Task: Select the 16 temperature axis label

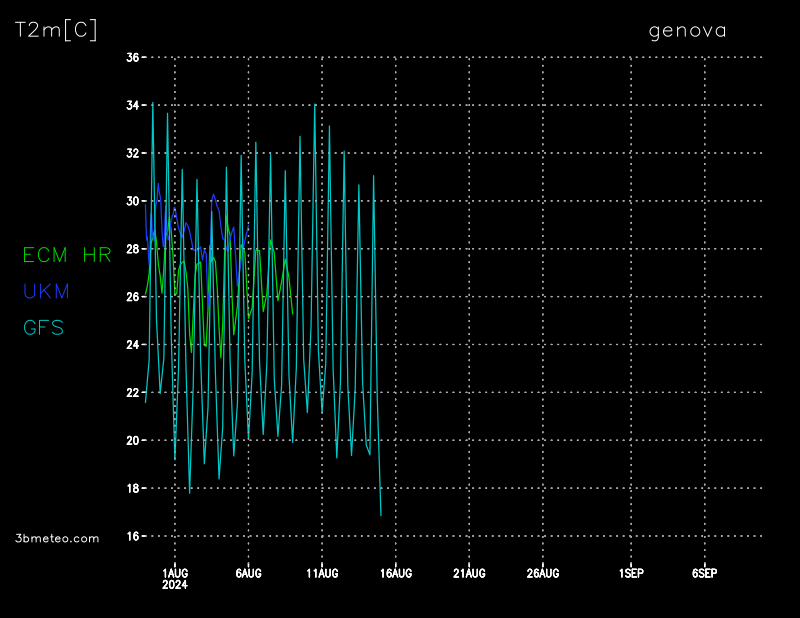Action: [x=132, y=536]
